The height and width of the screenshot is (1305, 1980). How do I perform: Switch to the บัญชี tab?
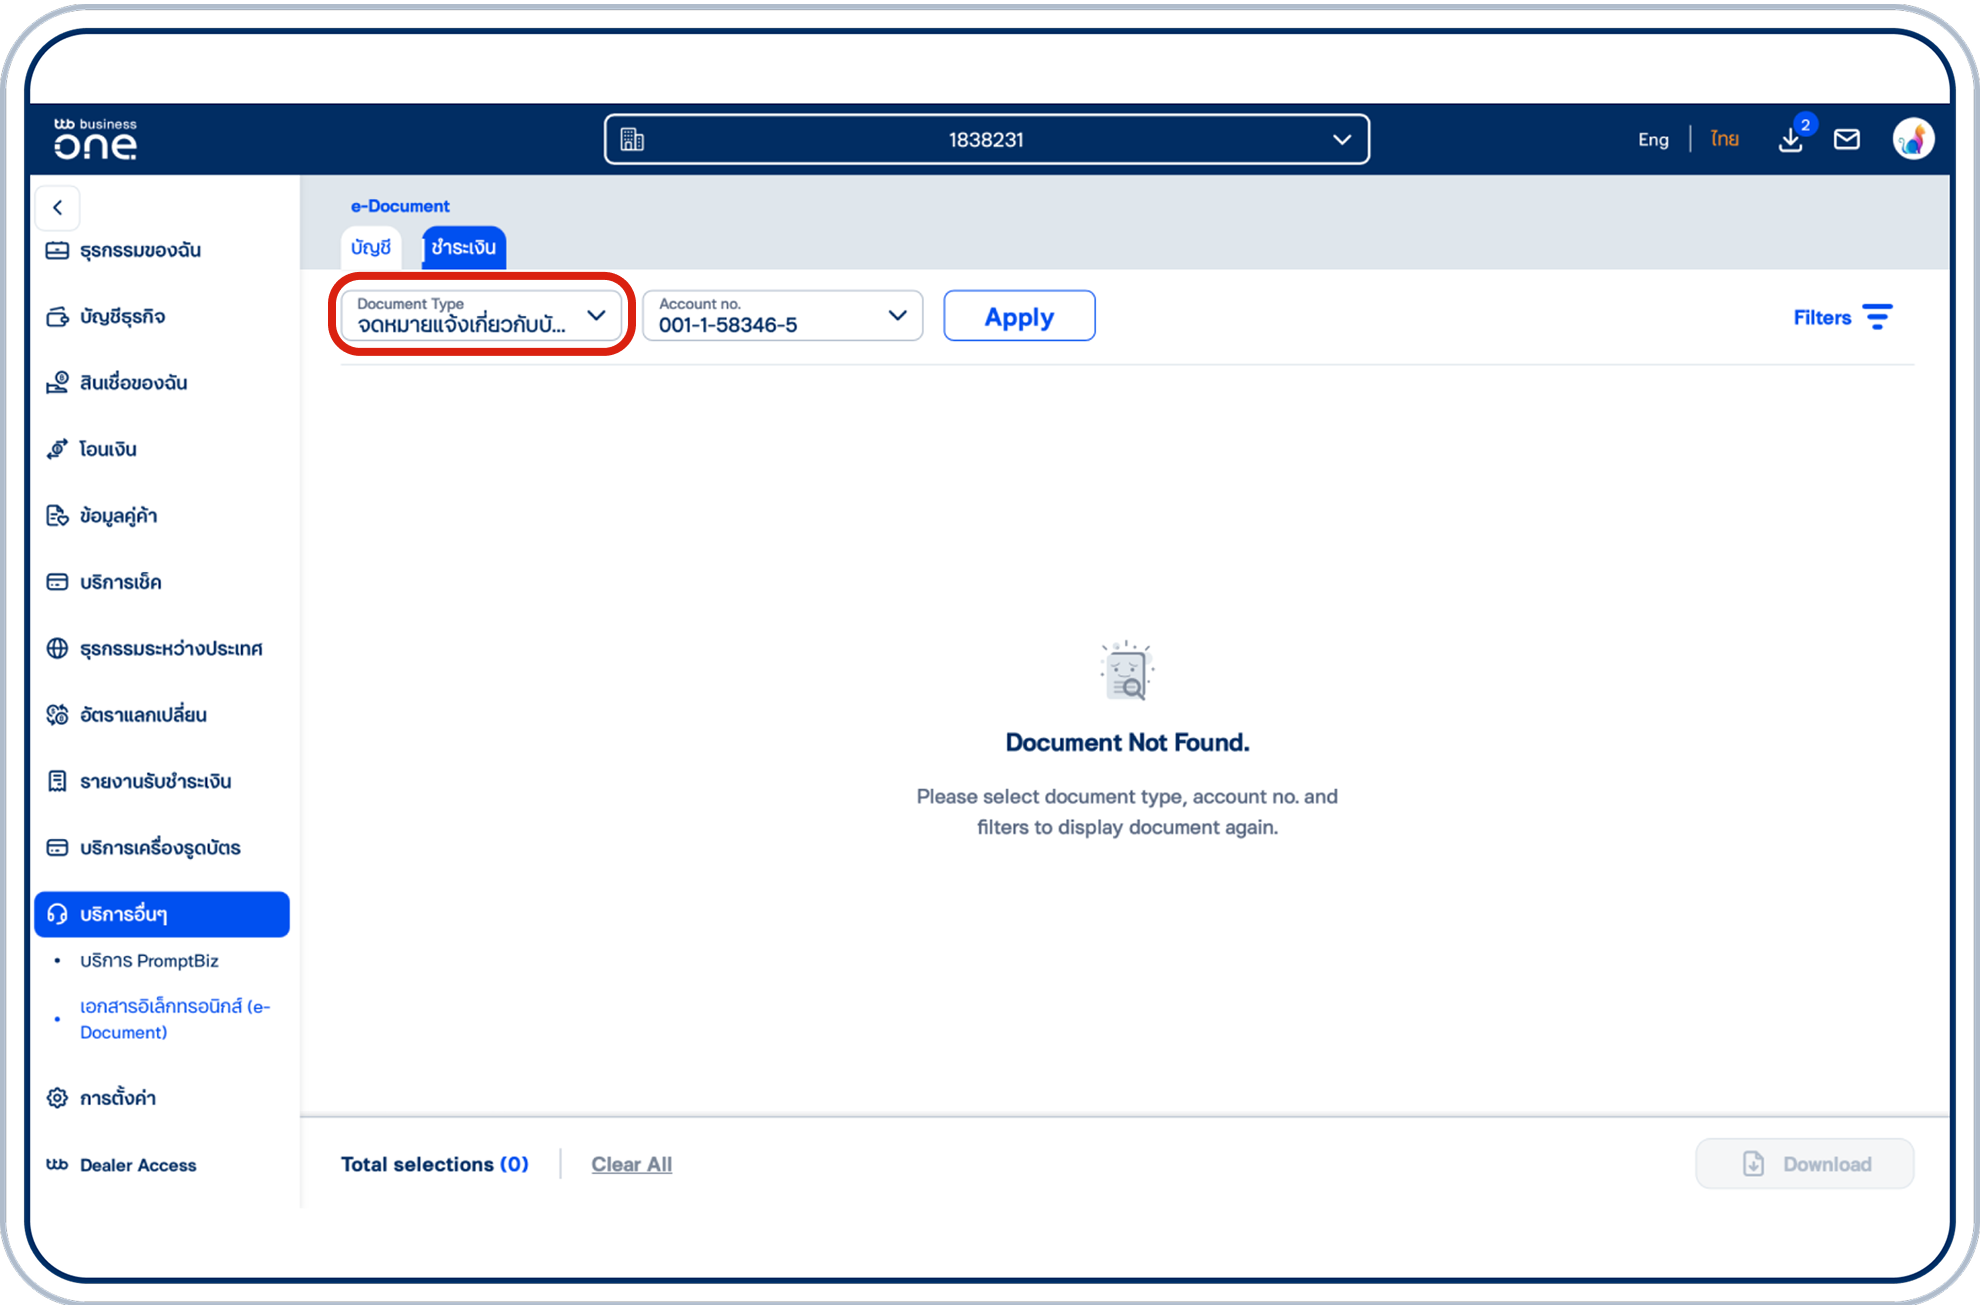point(370,247)
